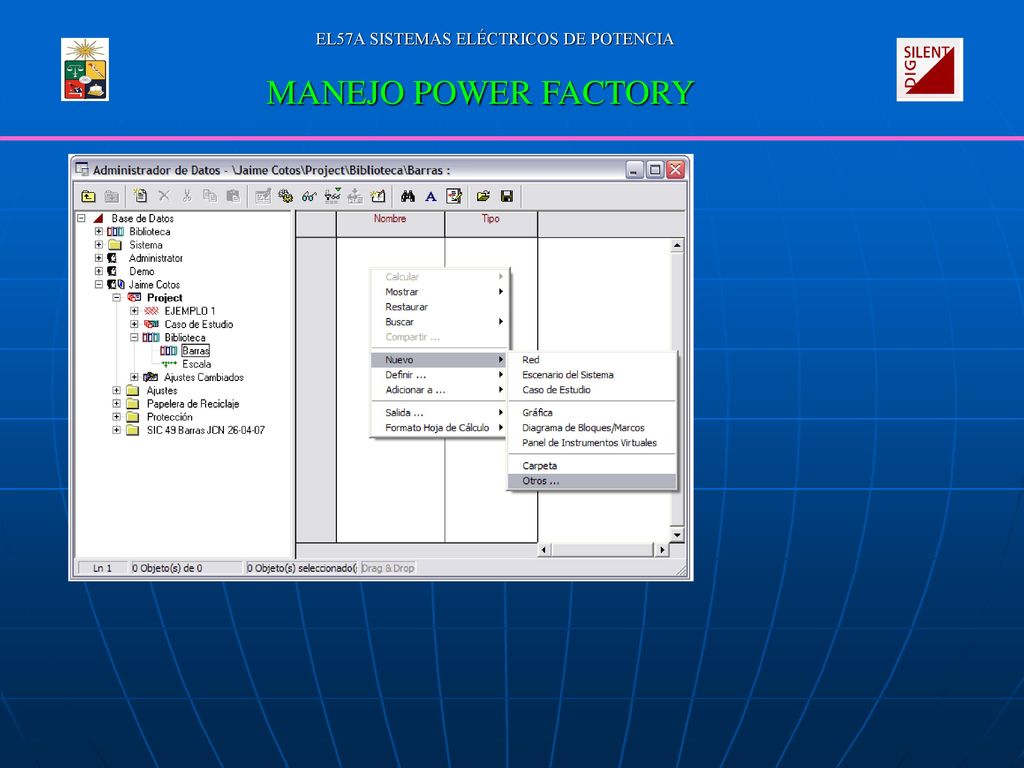This screenshot has height=768, width=1024.
Task: Select the Ajustes folder in the tree
Action: [x=162, y=391]
